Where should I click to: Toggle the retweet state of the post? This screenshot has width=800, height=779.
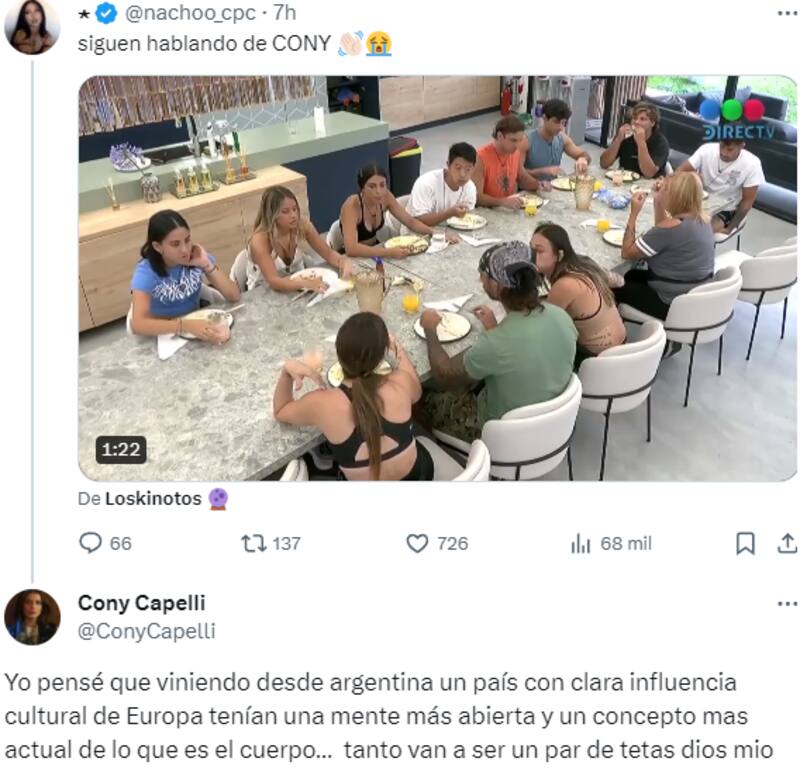pos(255,541)
